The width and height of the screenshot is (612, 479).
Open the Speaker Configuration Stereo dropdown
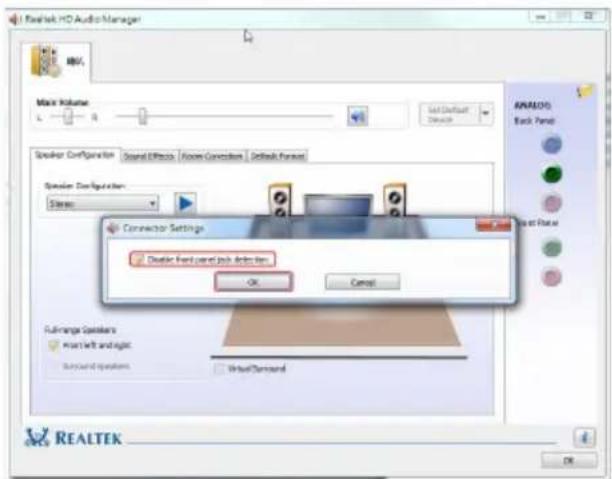pyautogui.click(x=103, y=203)
